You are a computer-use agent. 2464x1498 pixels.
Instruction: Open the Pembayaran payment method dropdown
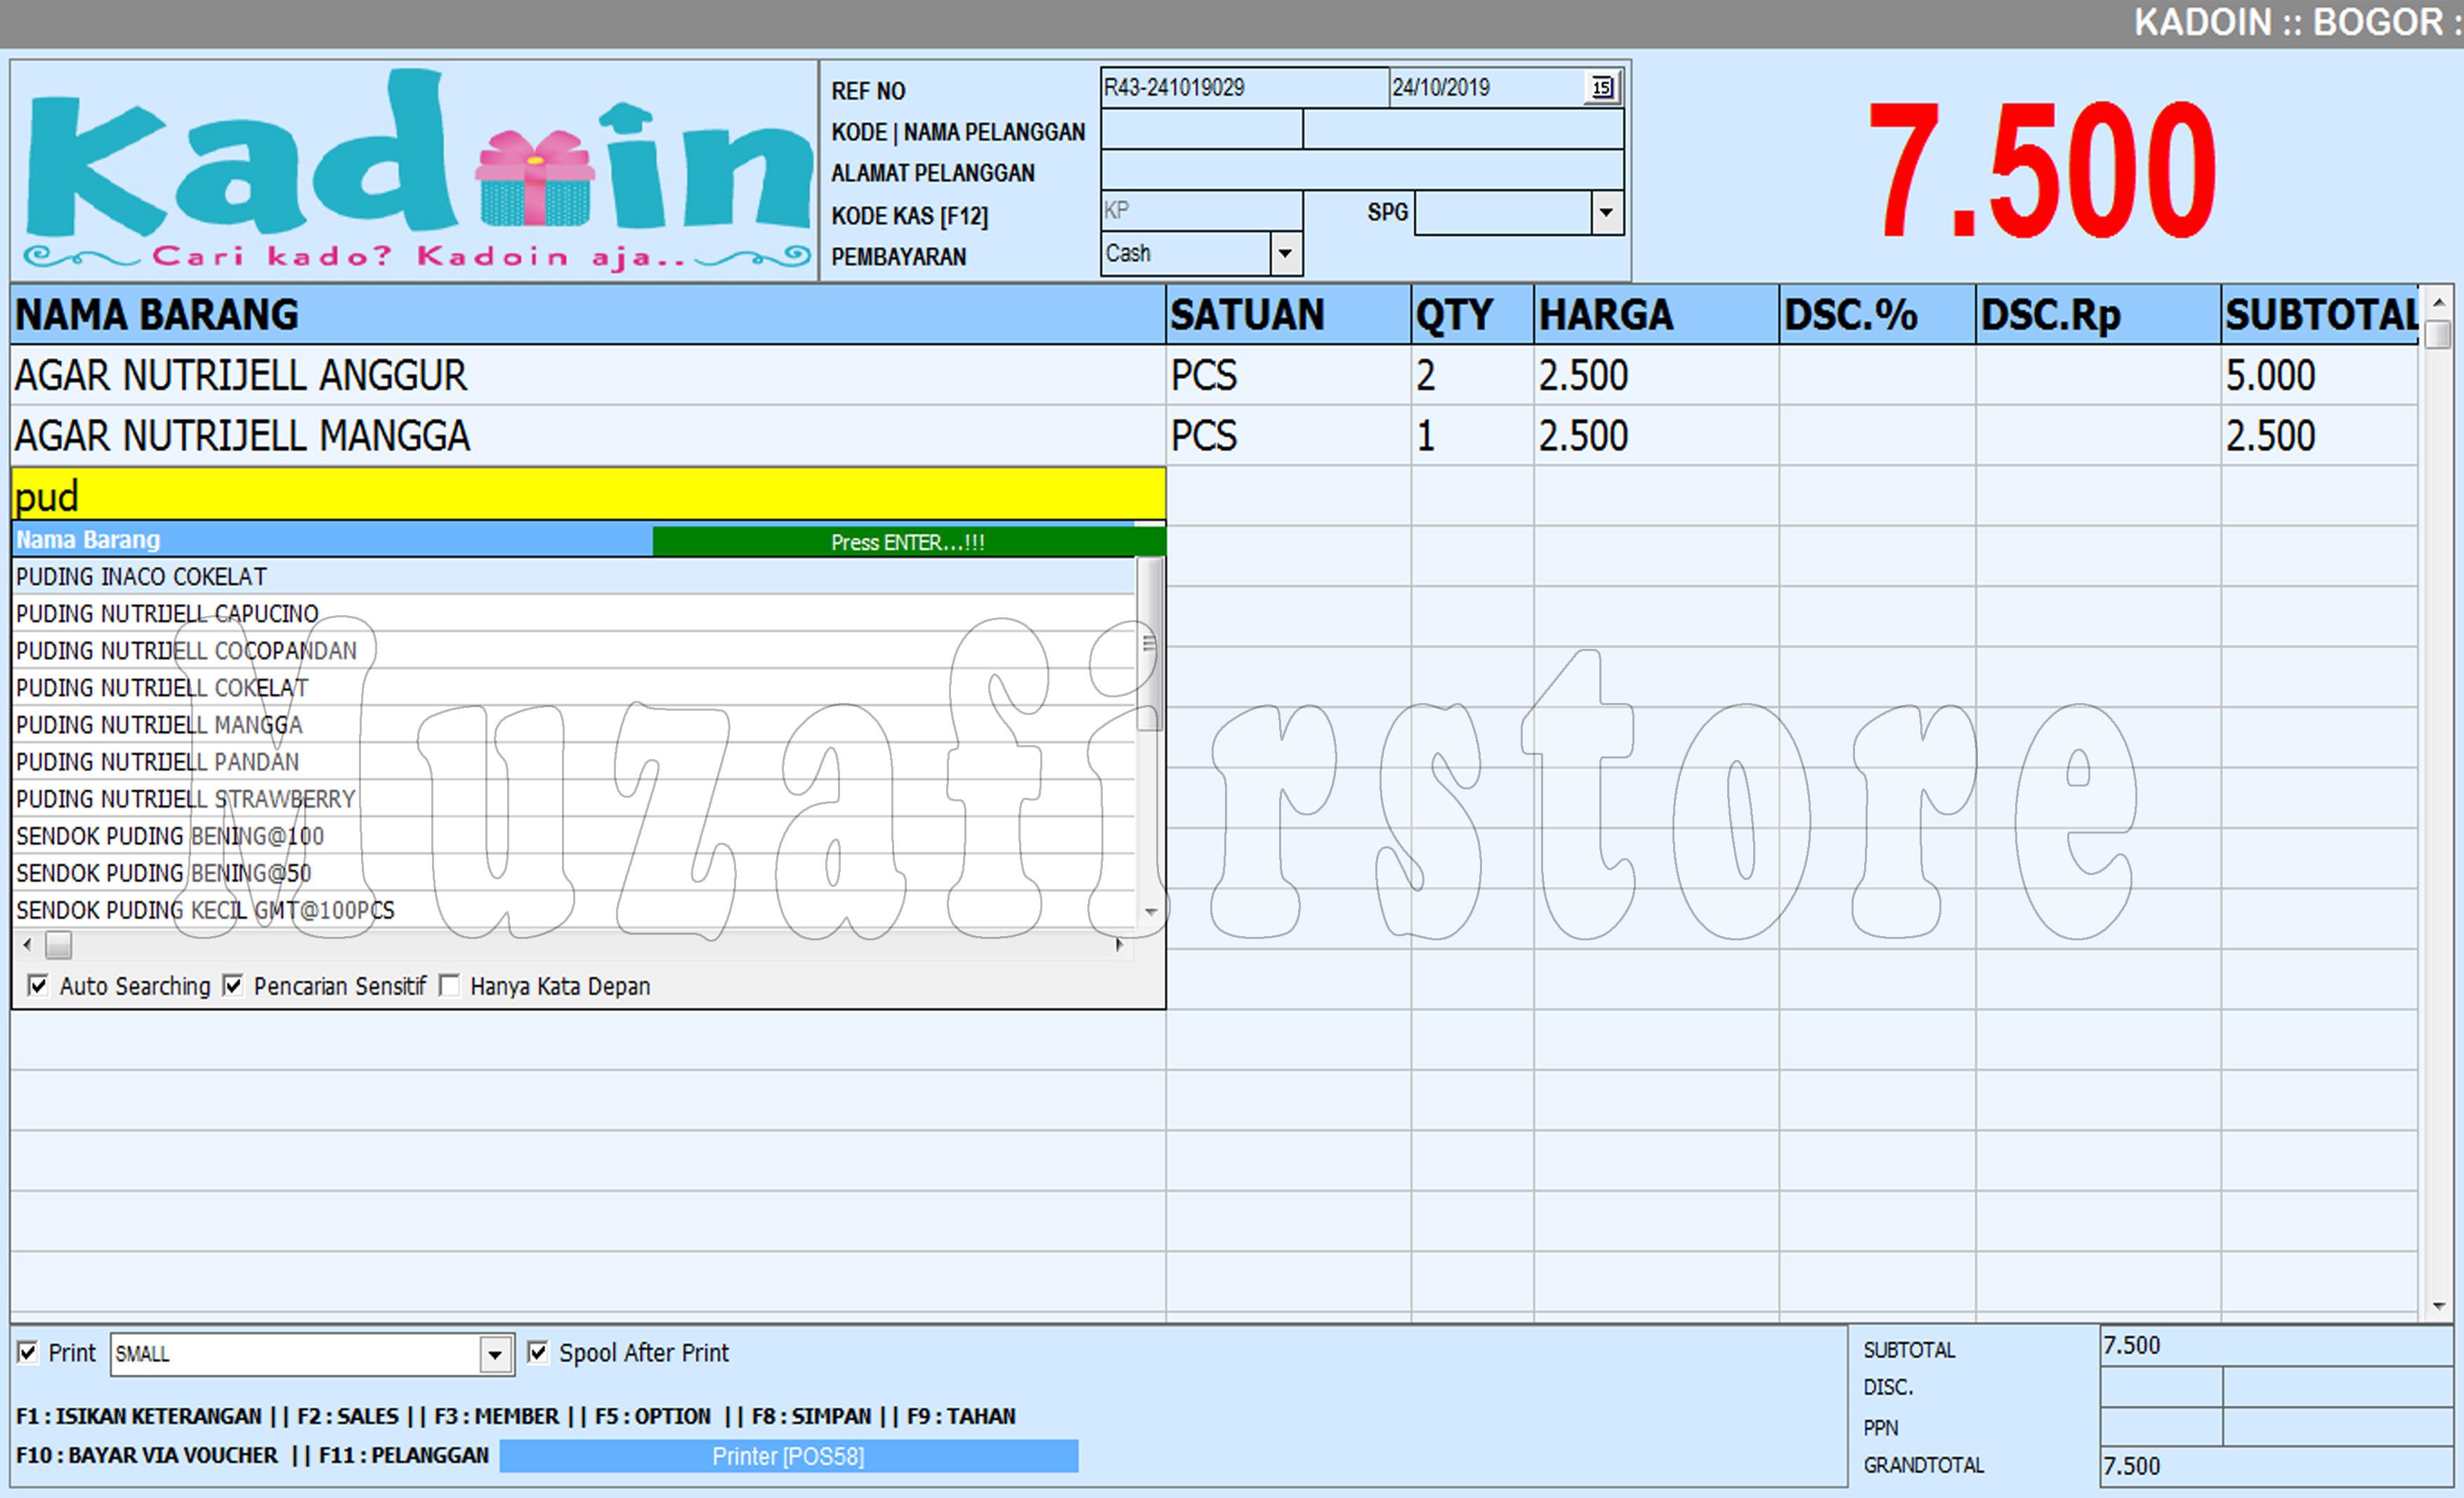[1285, 253]
